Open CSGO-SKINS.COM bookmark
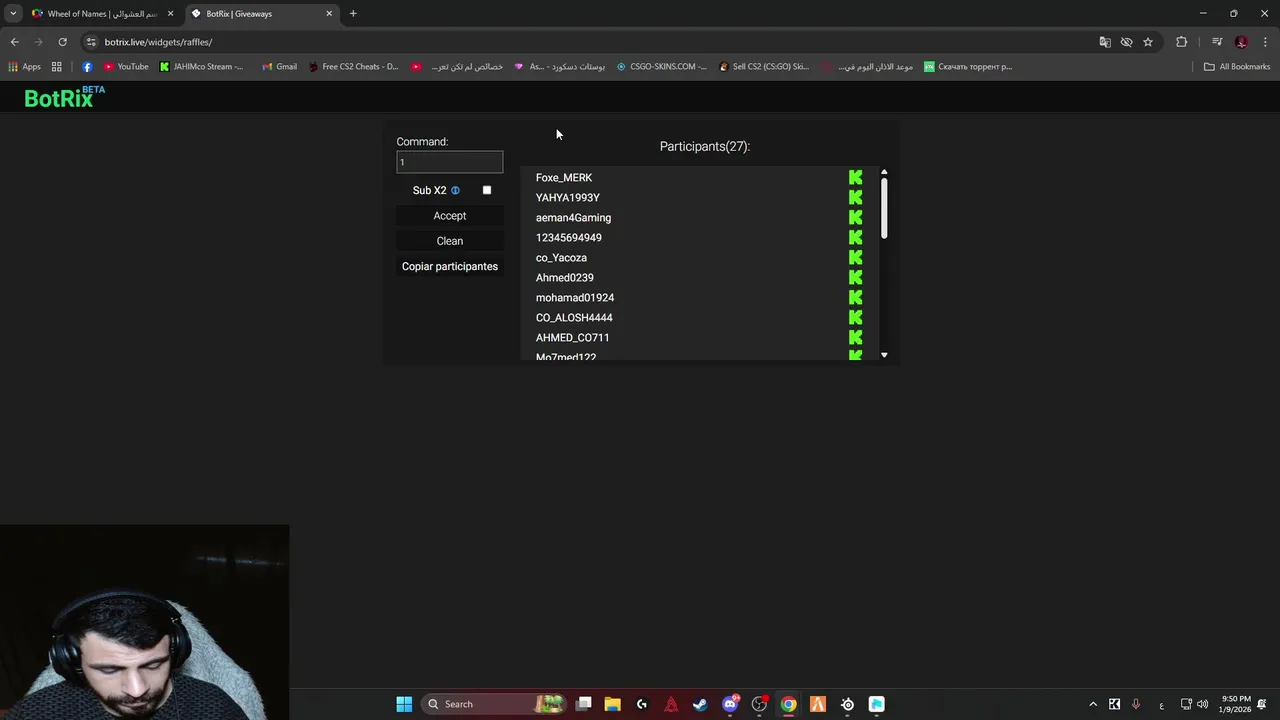The image size is (1280, 720). coord(661,67)
